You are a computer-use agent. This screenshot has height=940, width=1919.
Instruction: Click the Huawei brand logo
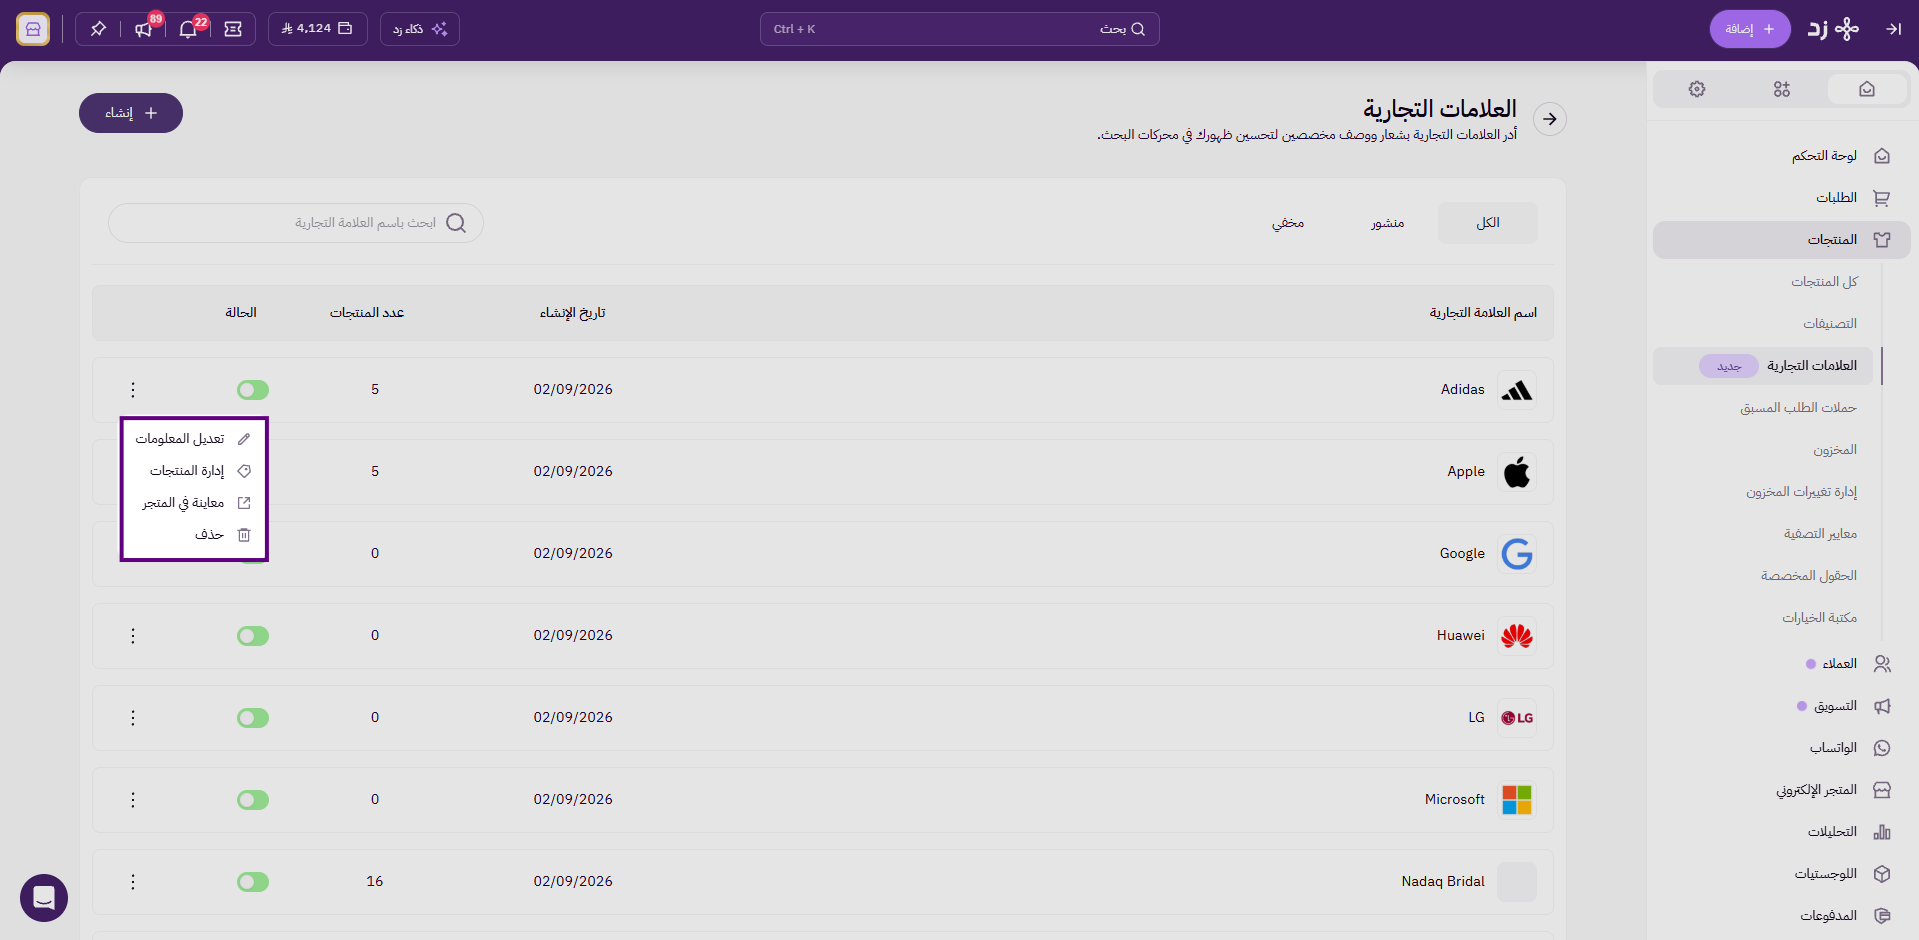point(1517,636)
